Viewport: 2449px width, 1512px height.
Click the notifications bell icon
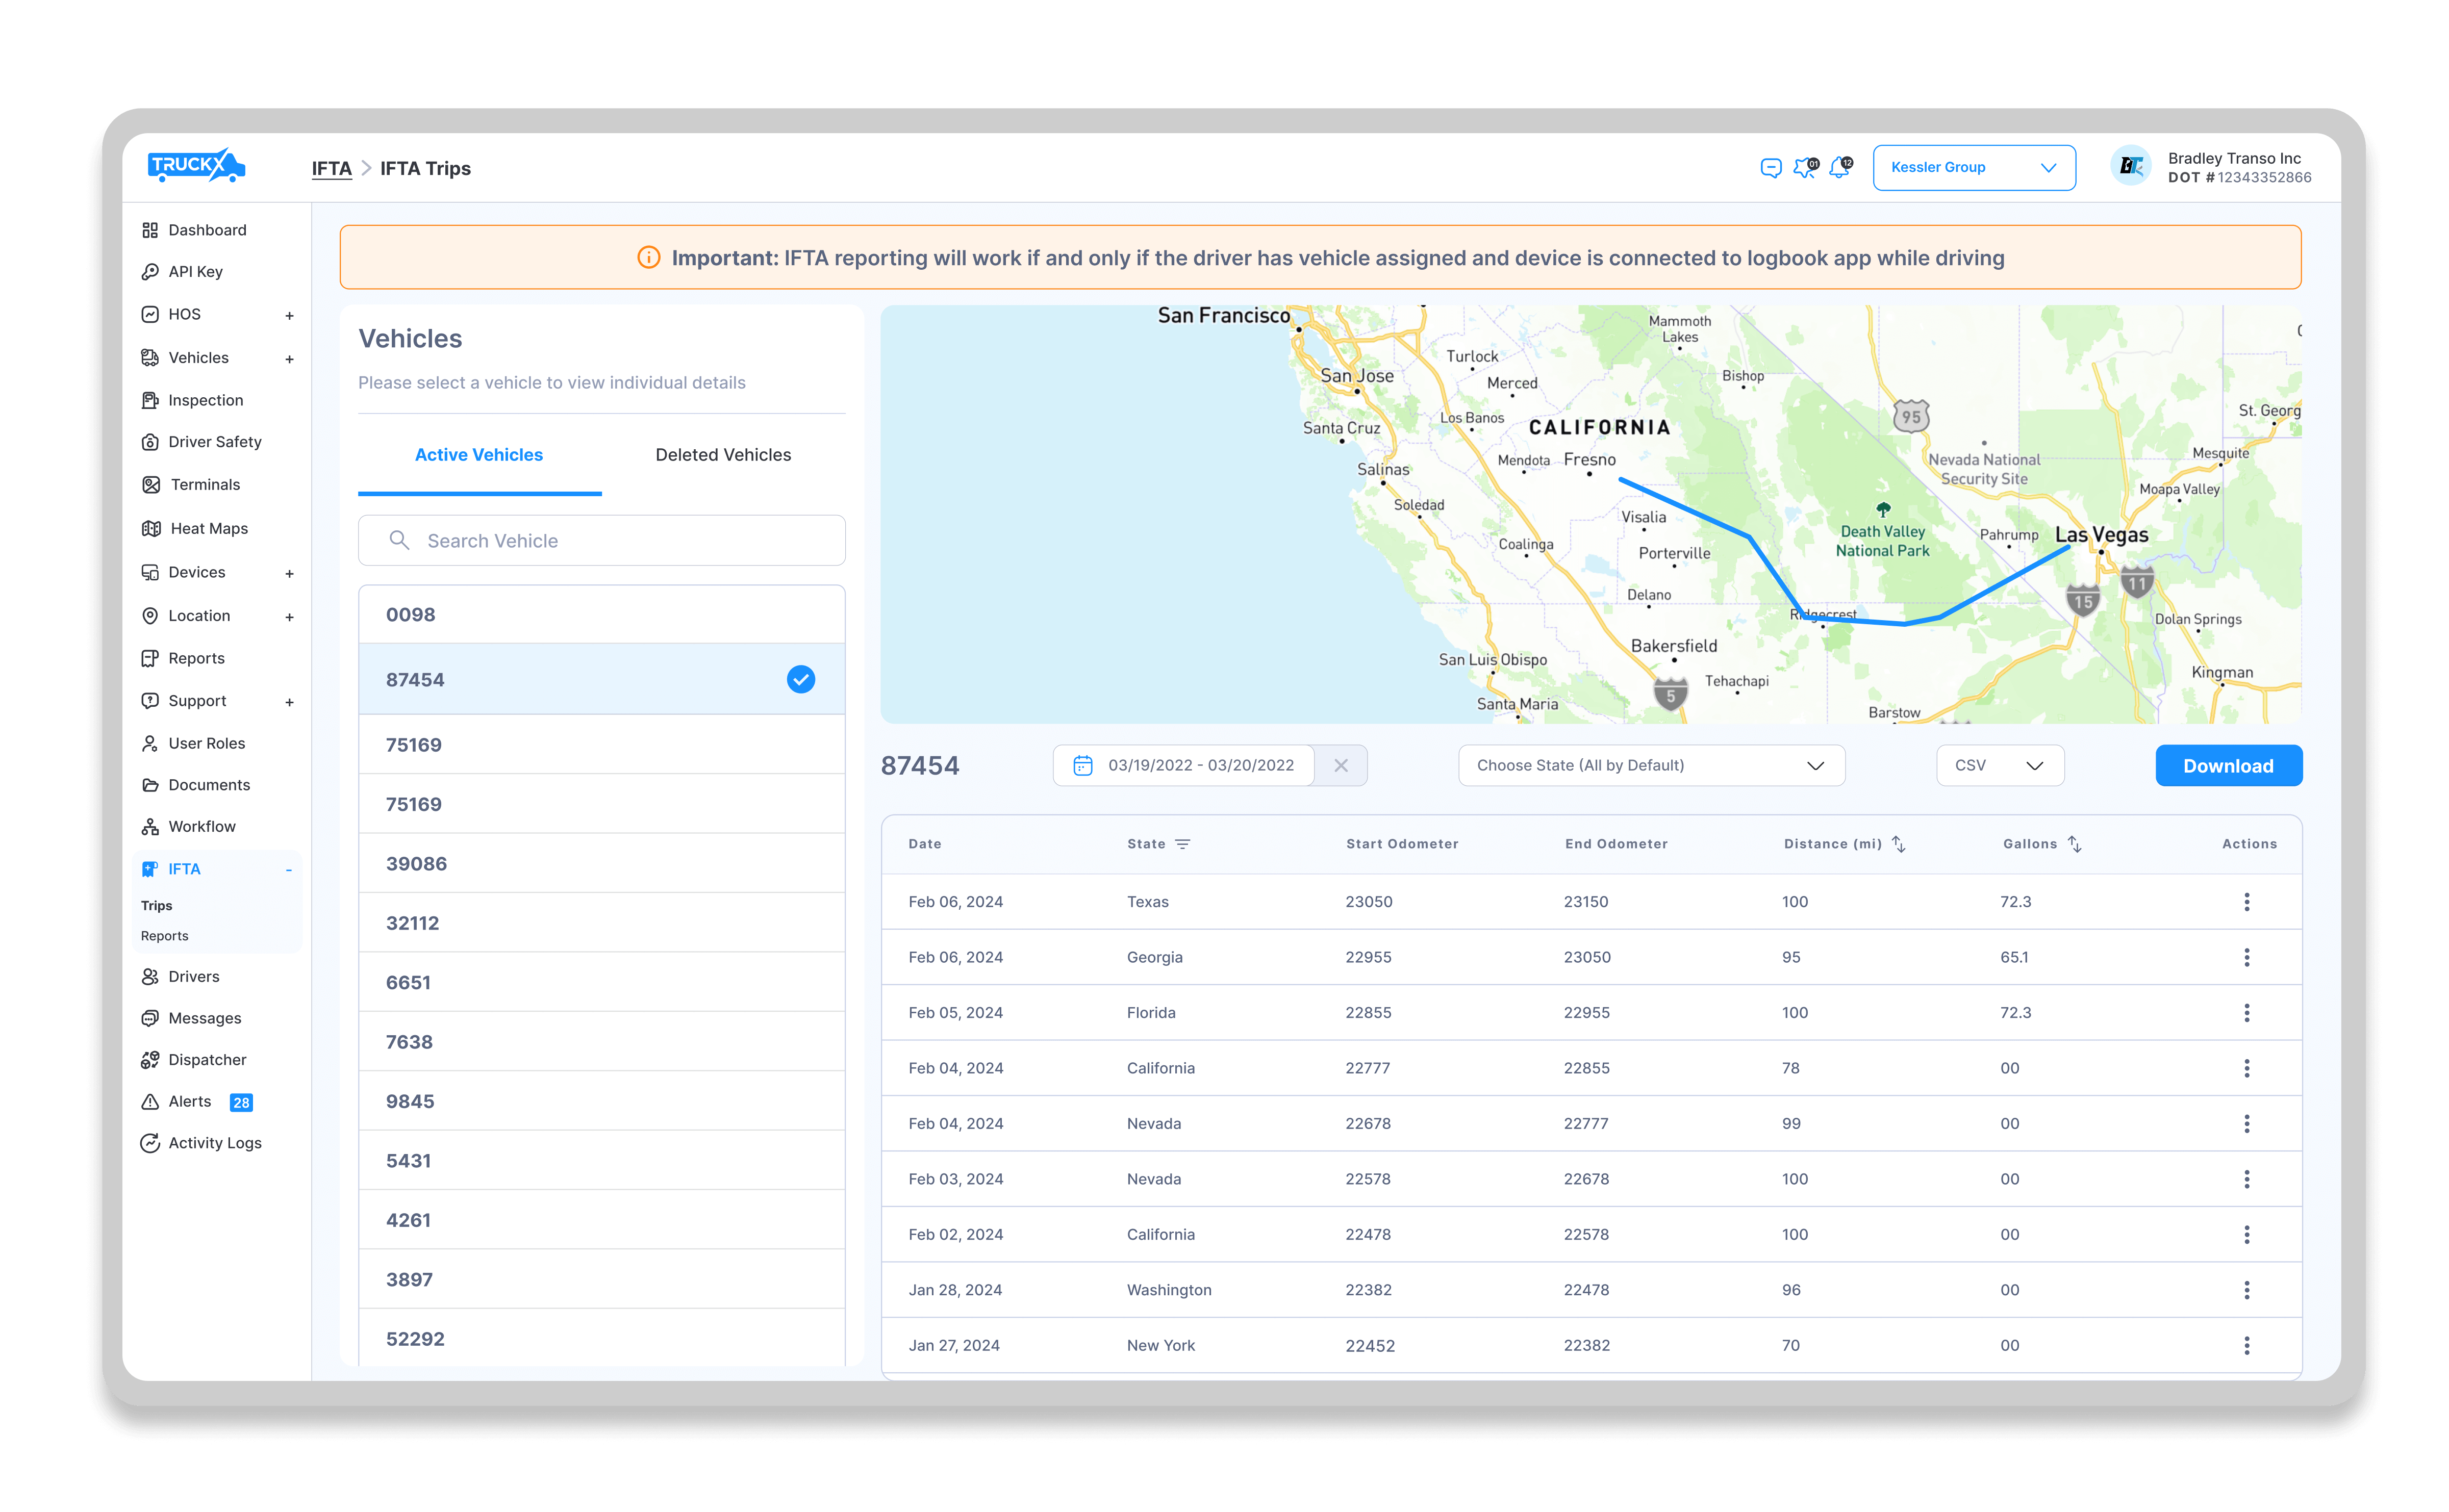pos(1839,168)
